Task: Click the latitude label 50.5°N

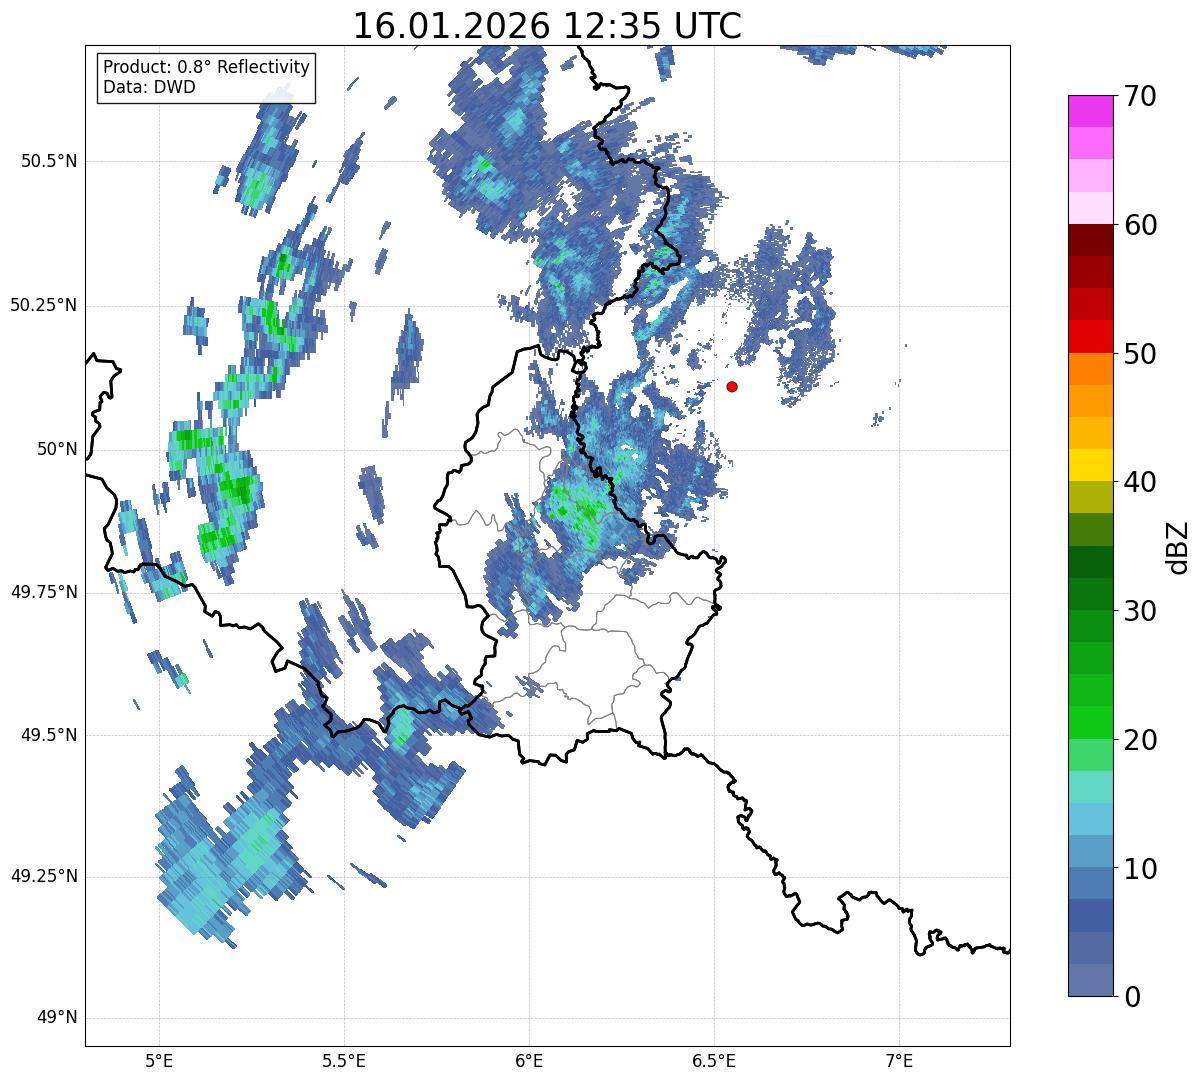Action: [50, 161]
